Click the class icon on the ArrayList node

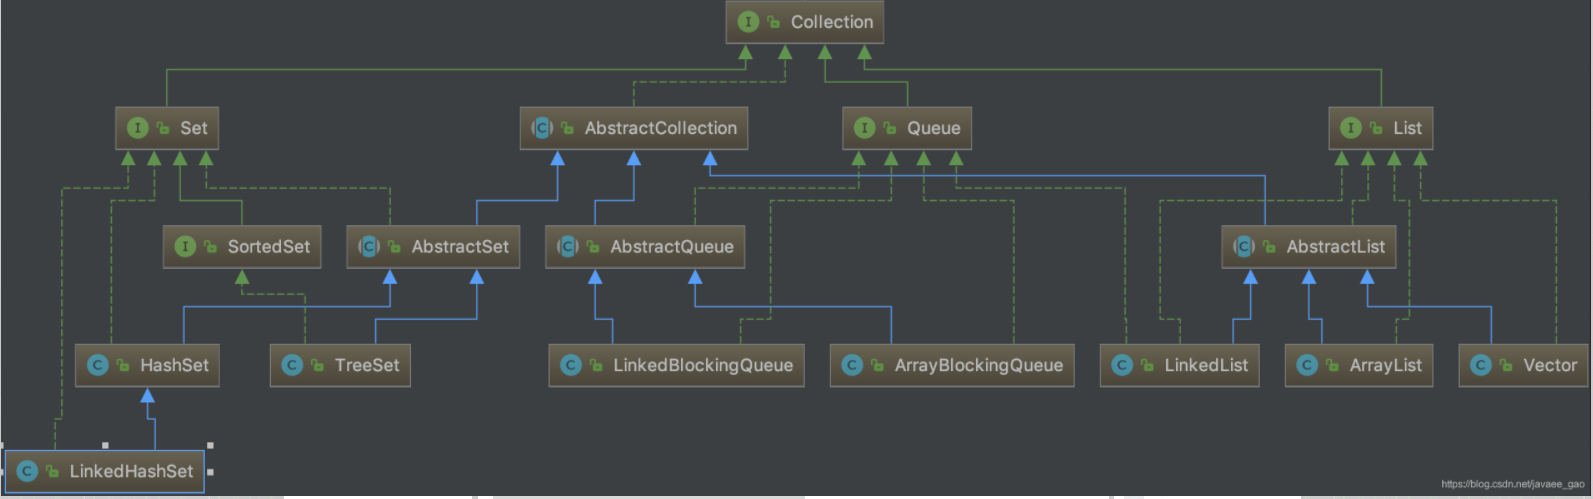[x=1307, y=365]
